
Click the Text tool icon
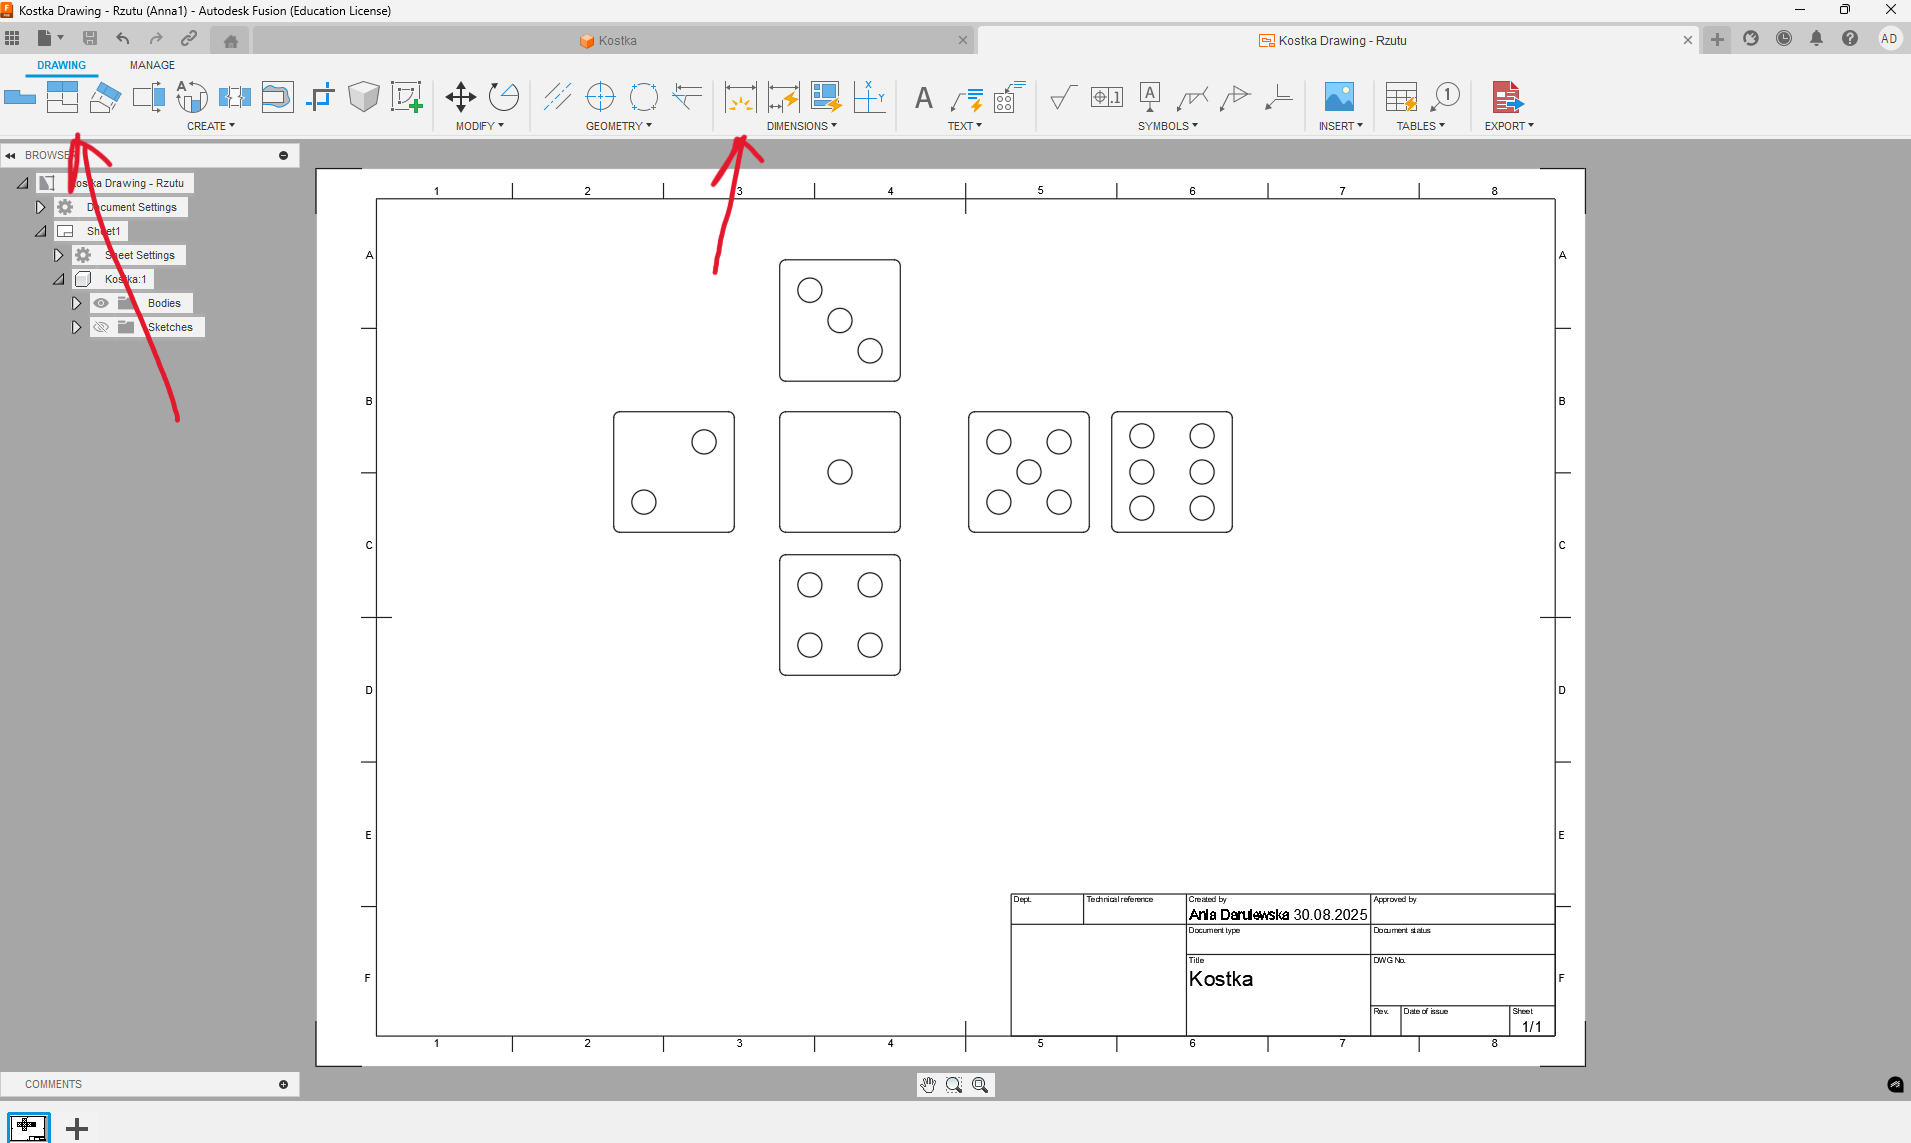(x=923, y=97)
